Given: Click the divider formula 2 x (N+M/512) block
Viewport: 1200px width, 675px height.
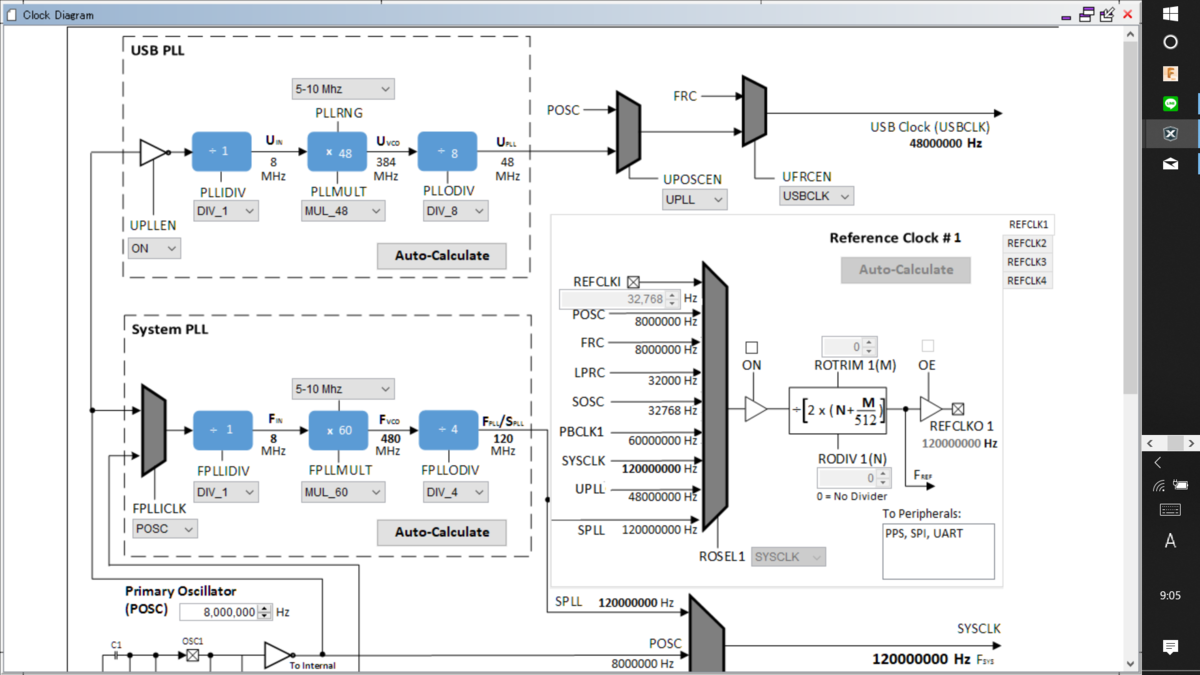Looking at the screenshot, I should pos(838,409).
